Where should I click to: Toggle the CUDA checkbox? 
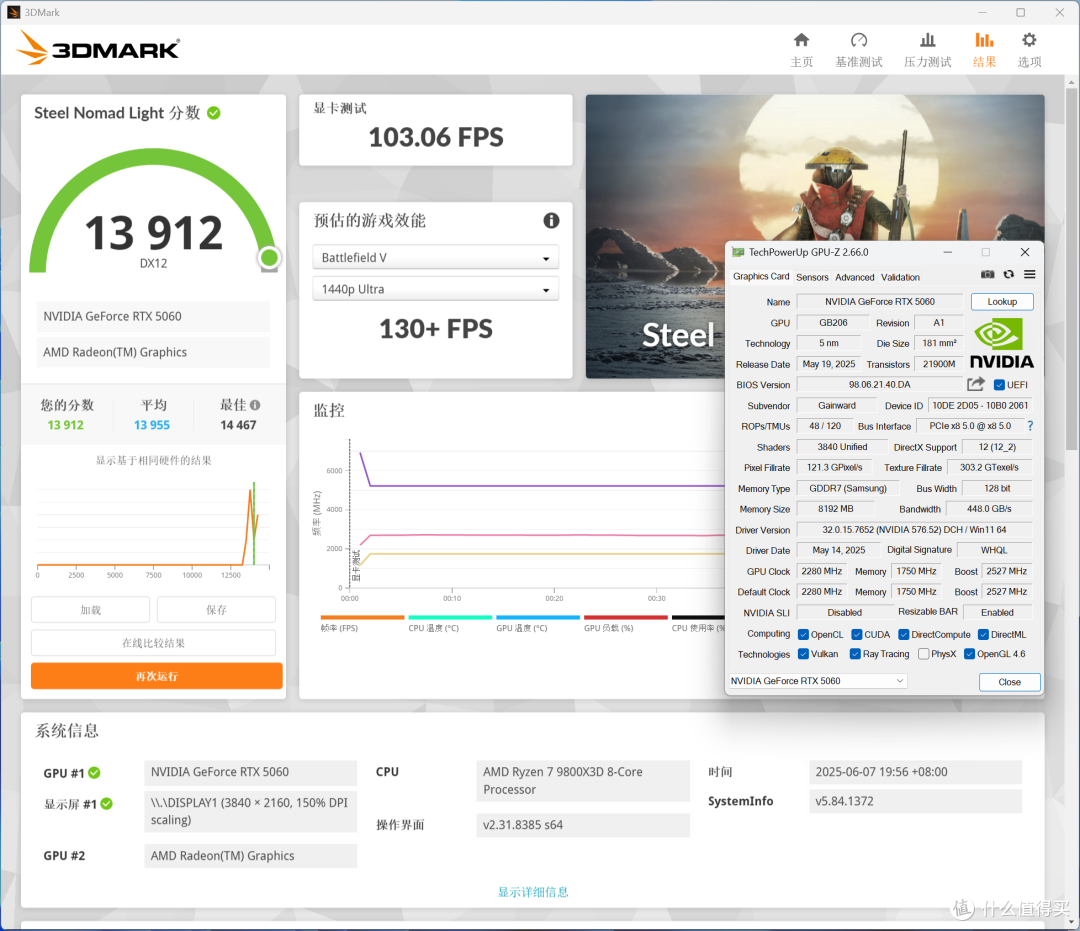tap(857, 634)
